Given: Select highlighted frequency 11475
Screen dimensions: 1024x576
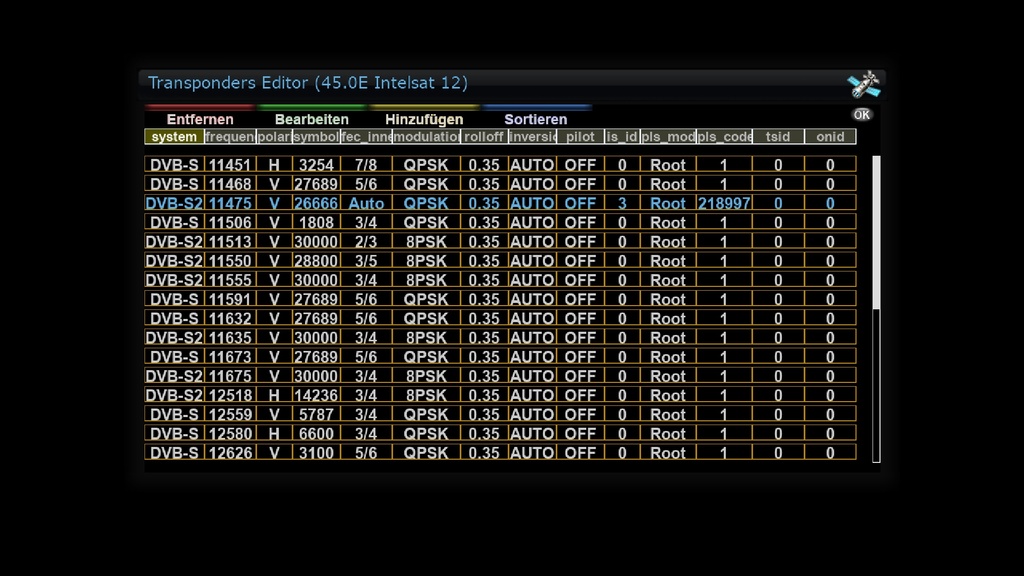Looking at the screenshot, I should (230, 204).
